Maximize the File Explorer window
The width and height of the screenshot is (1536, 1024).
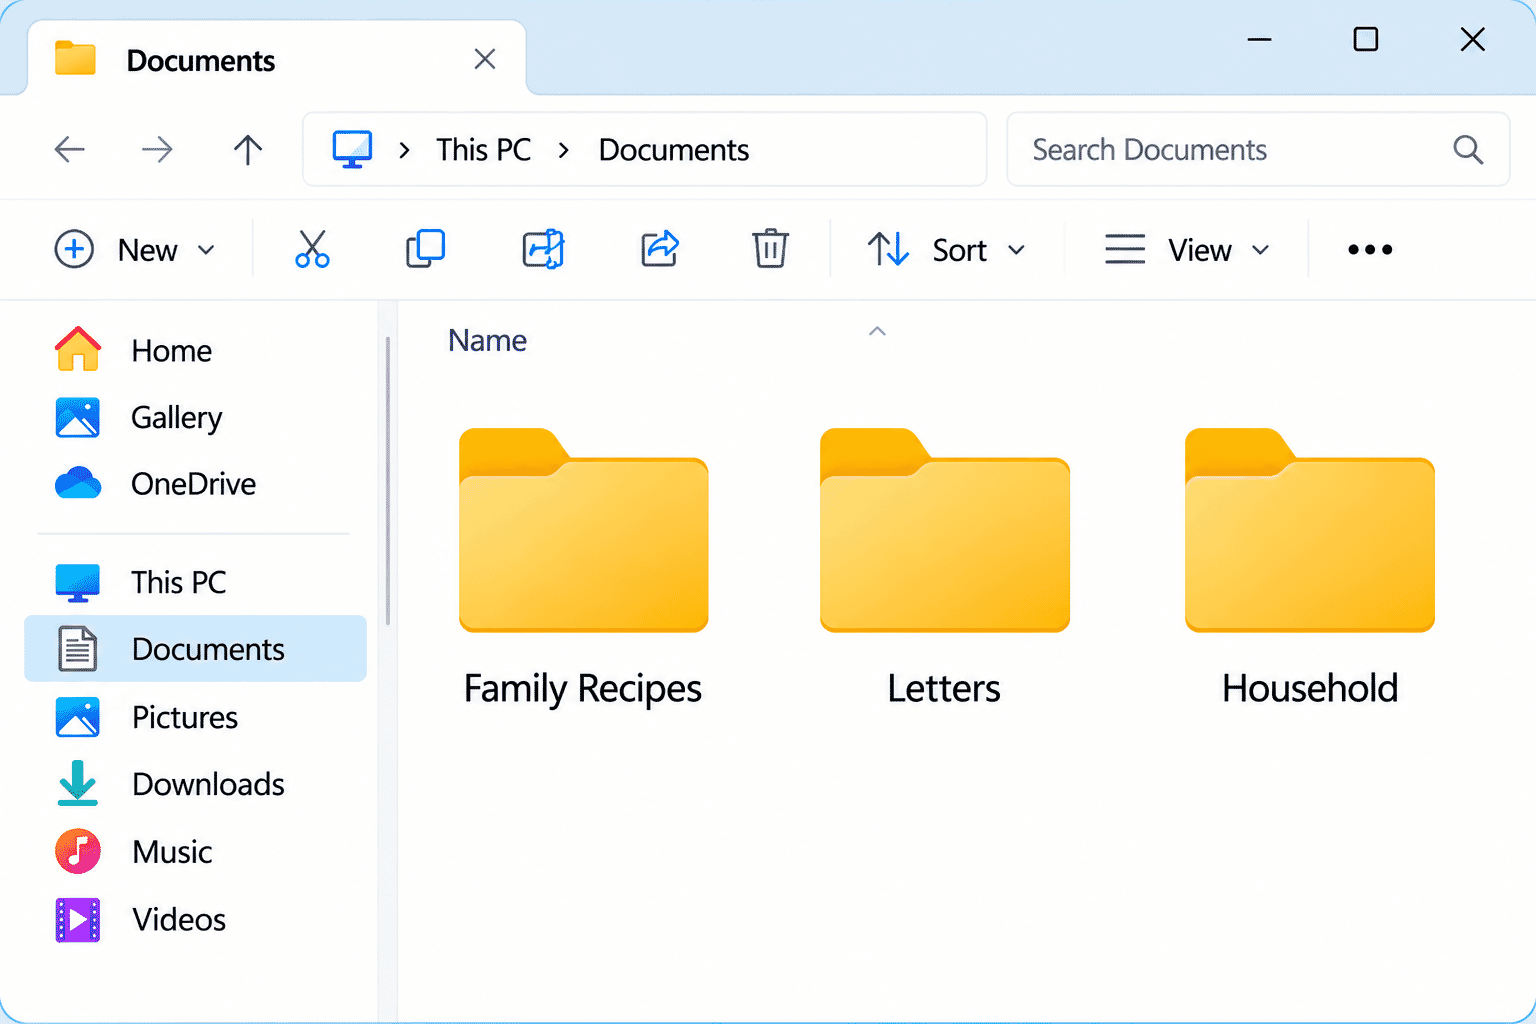(1366, 40)
